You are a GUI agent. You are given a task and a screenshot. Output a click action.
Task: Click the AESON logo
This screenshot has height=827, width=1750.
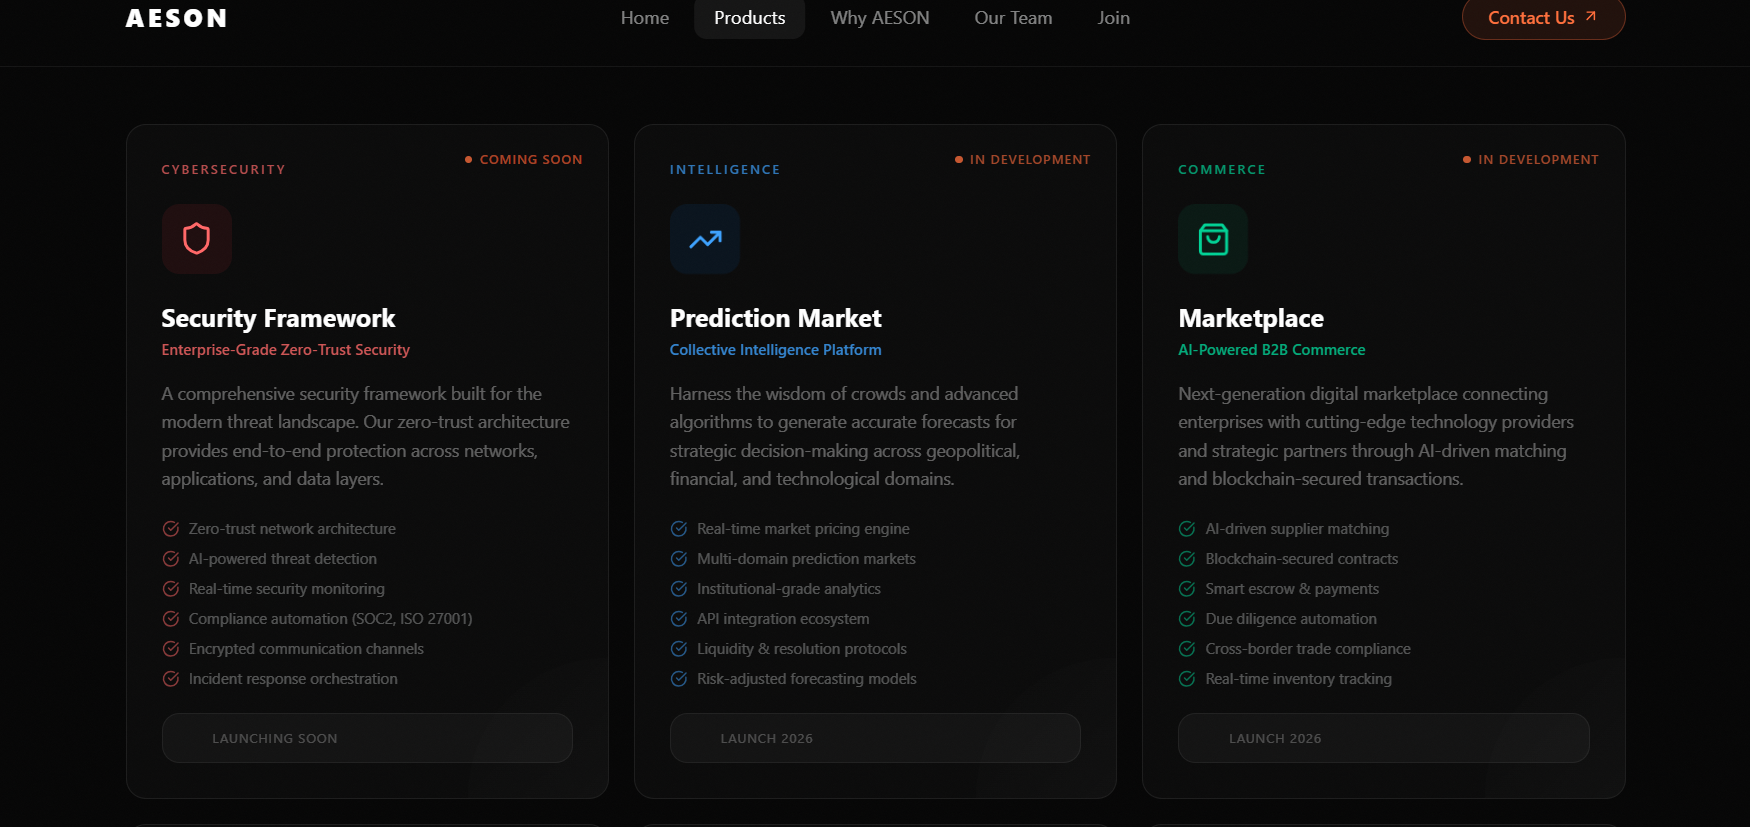(x=177, y=18)
